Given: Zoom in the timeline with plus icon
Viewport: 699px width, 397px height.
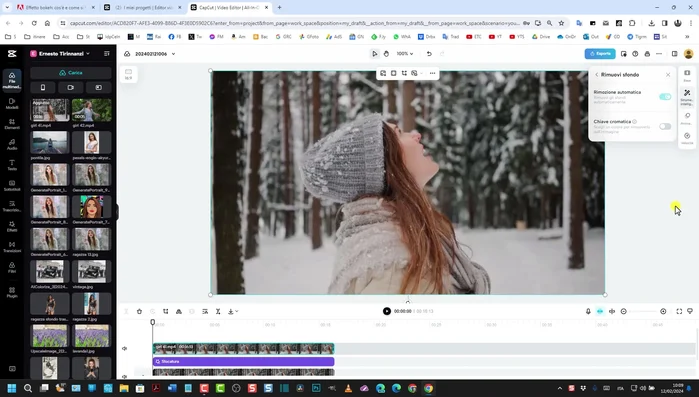Looking at the screenshot, I should pyautogui.click(x=663, y=311).
